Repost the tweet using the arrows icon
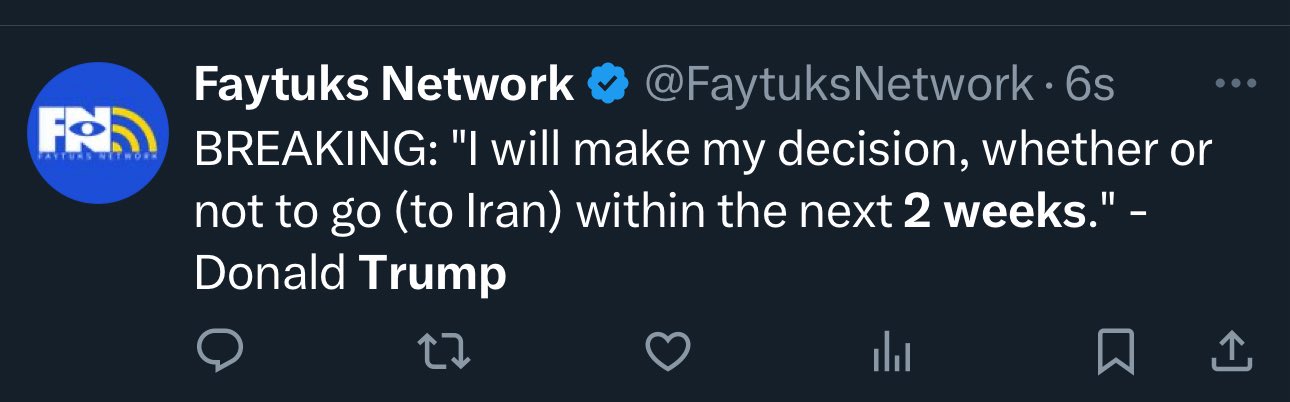 click(443, 352)
